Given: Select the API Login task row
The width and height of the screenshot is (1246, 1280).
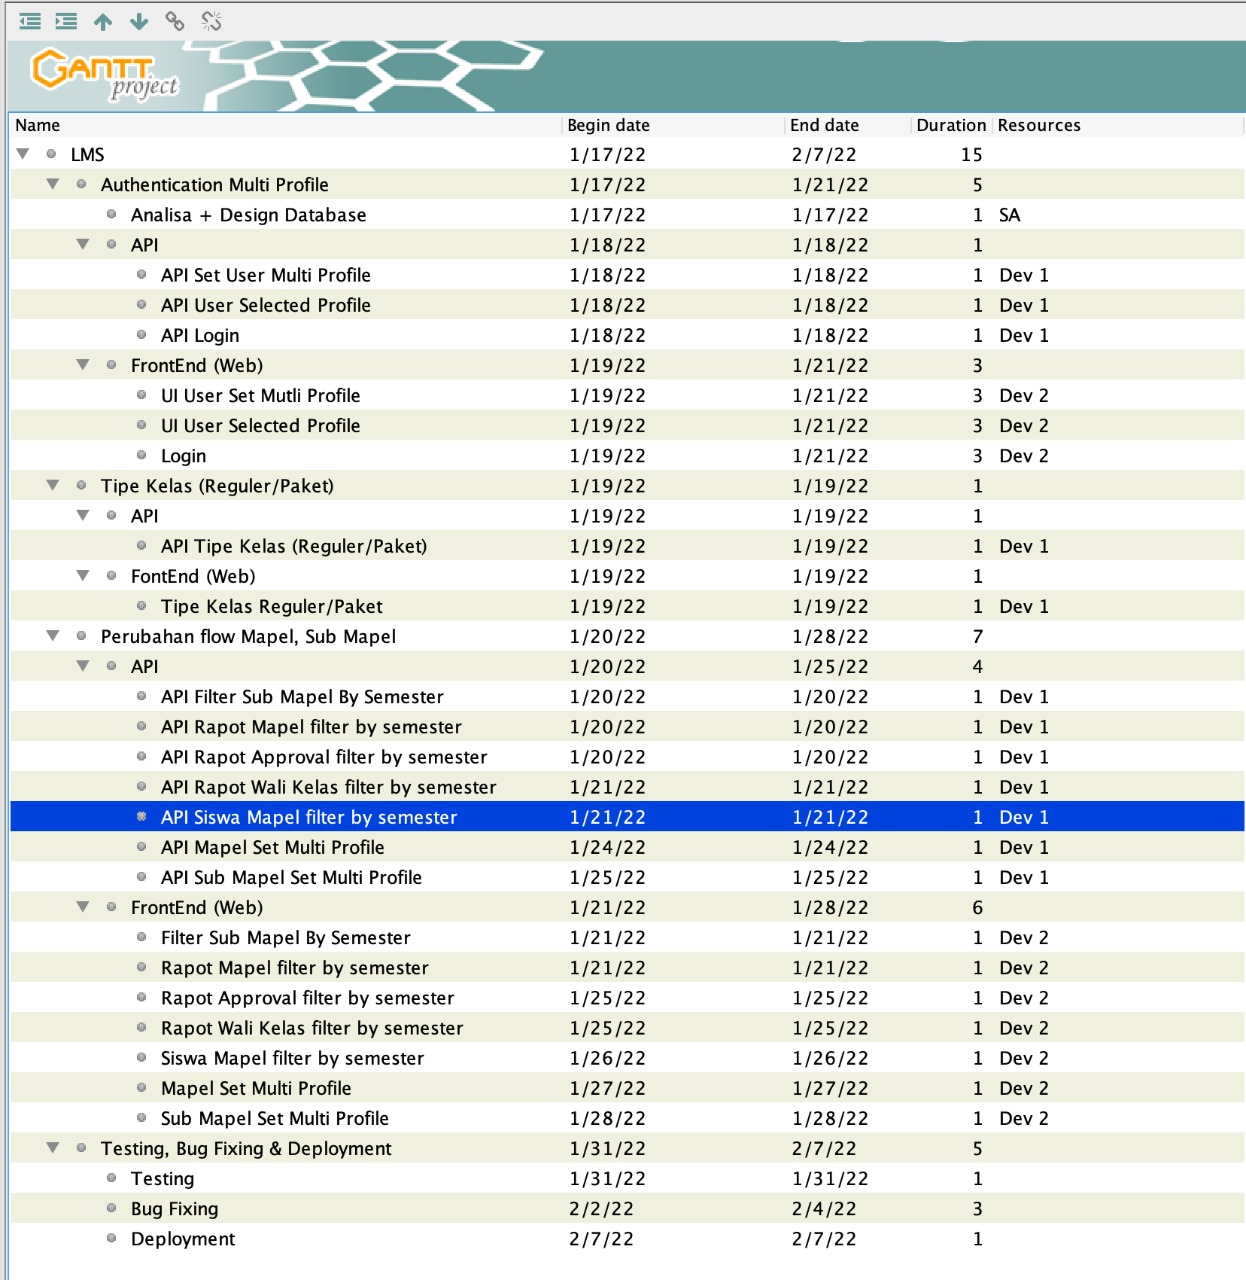Looking at the screenshot, I should click(x=627, y=335).
